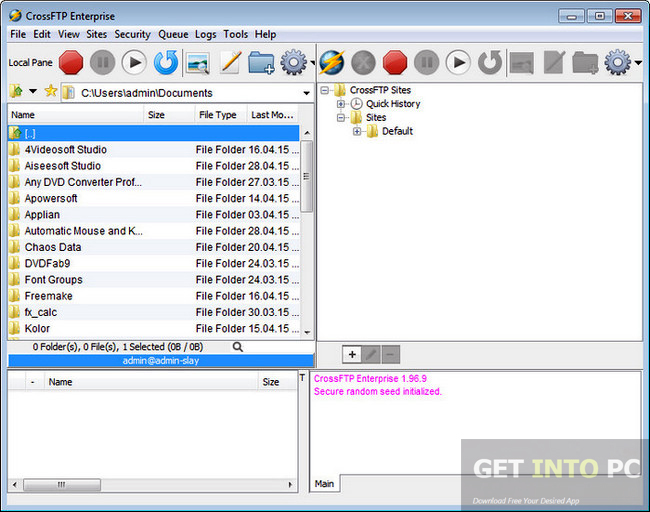
Task: Select the DVDFab9 folder
Action: 153,264
